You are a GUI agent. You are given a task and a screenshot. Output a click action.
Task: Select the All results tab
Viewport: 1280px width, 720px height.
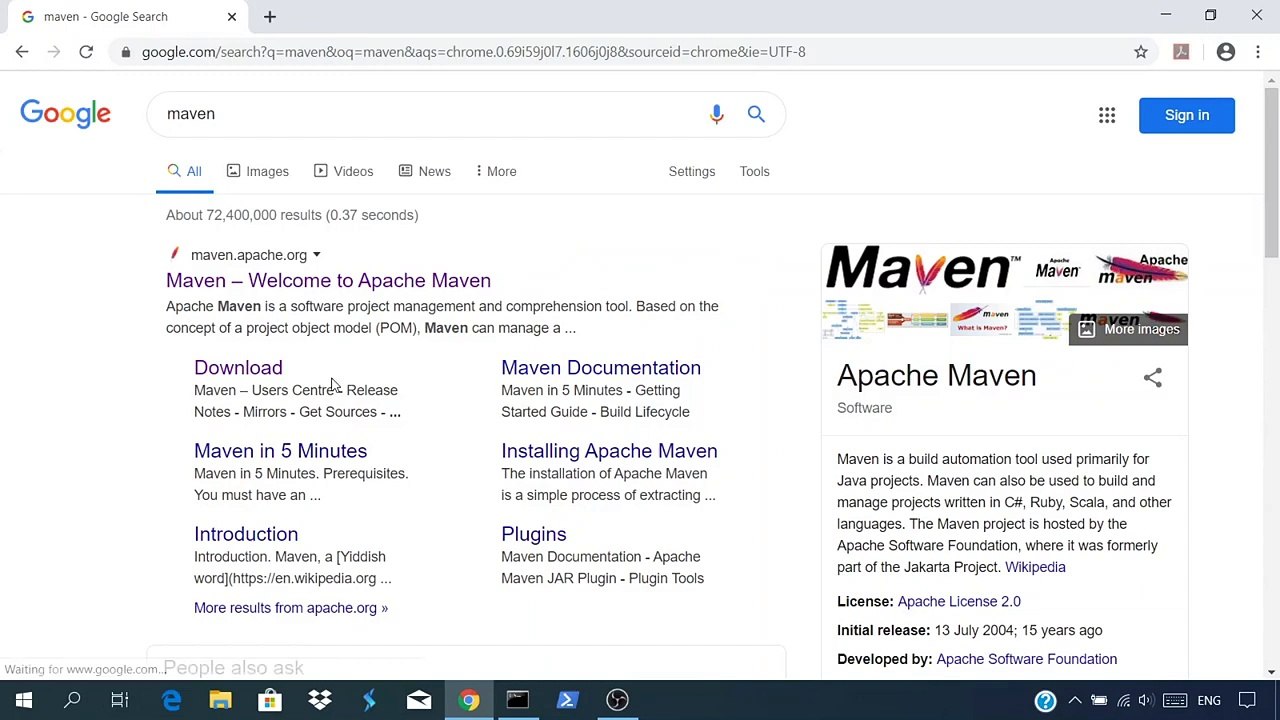pos(185,171)
